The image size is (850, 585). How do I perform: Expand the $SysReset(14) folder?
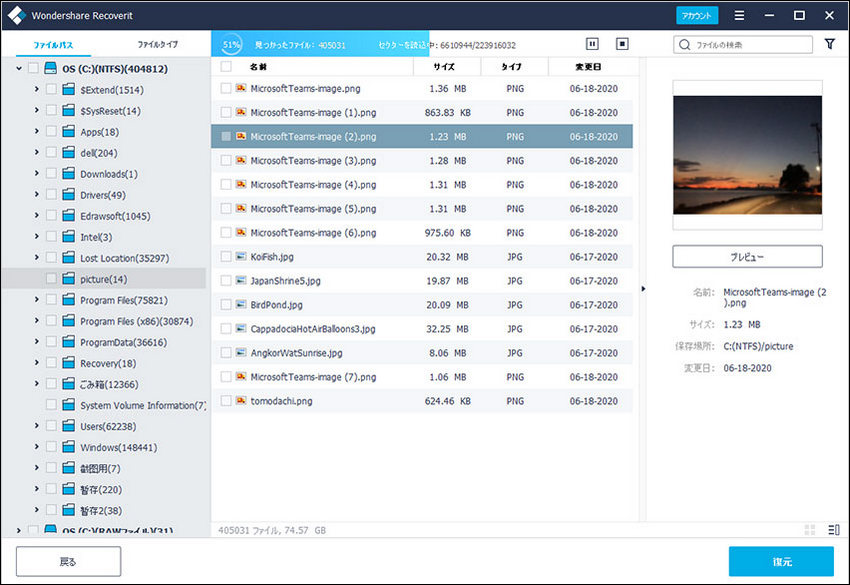pyautogui.click(x=36, y=110)
